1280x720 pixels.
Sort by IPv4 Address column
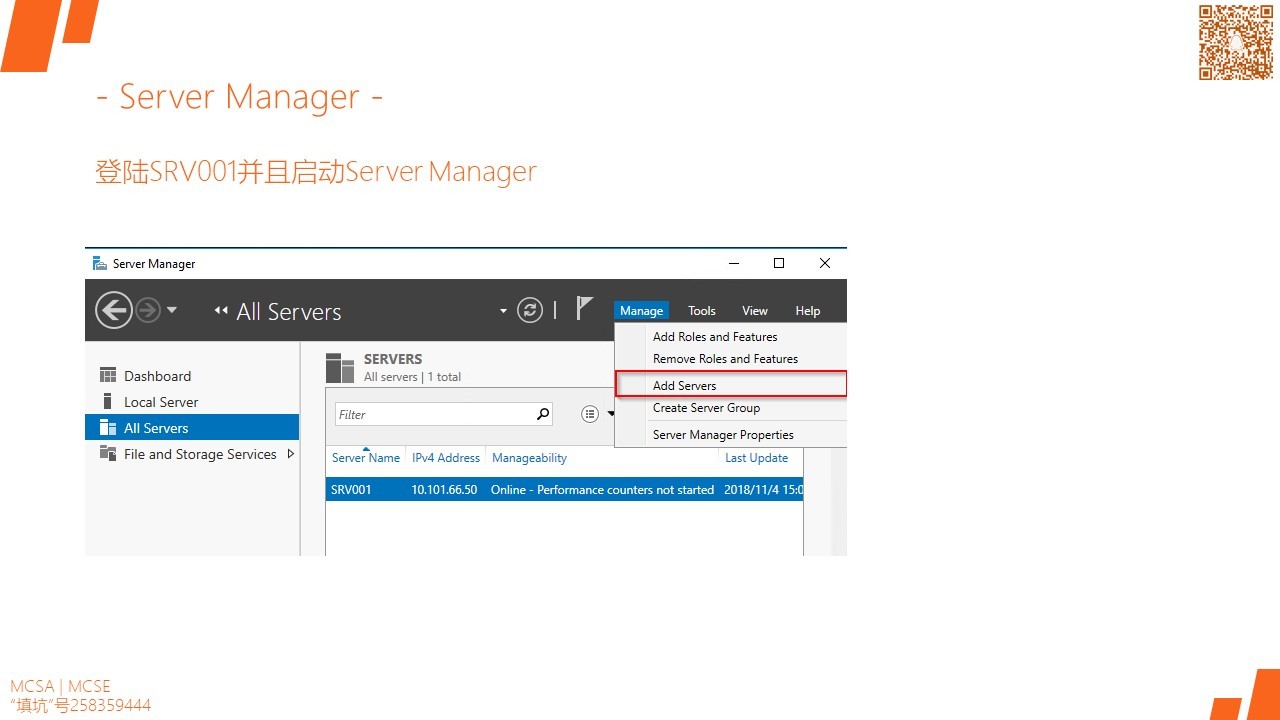click(446, 458)
